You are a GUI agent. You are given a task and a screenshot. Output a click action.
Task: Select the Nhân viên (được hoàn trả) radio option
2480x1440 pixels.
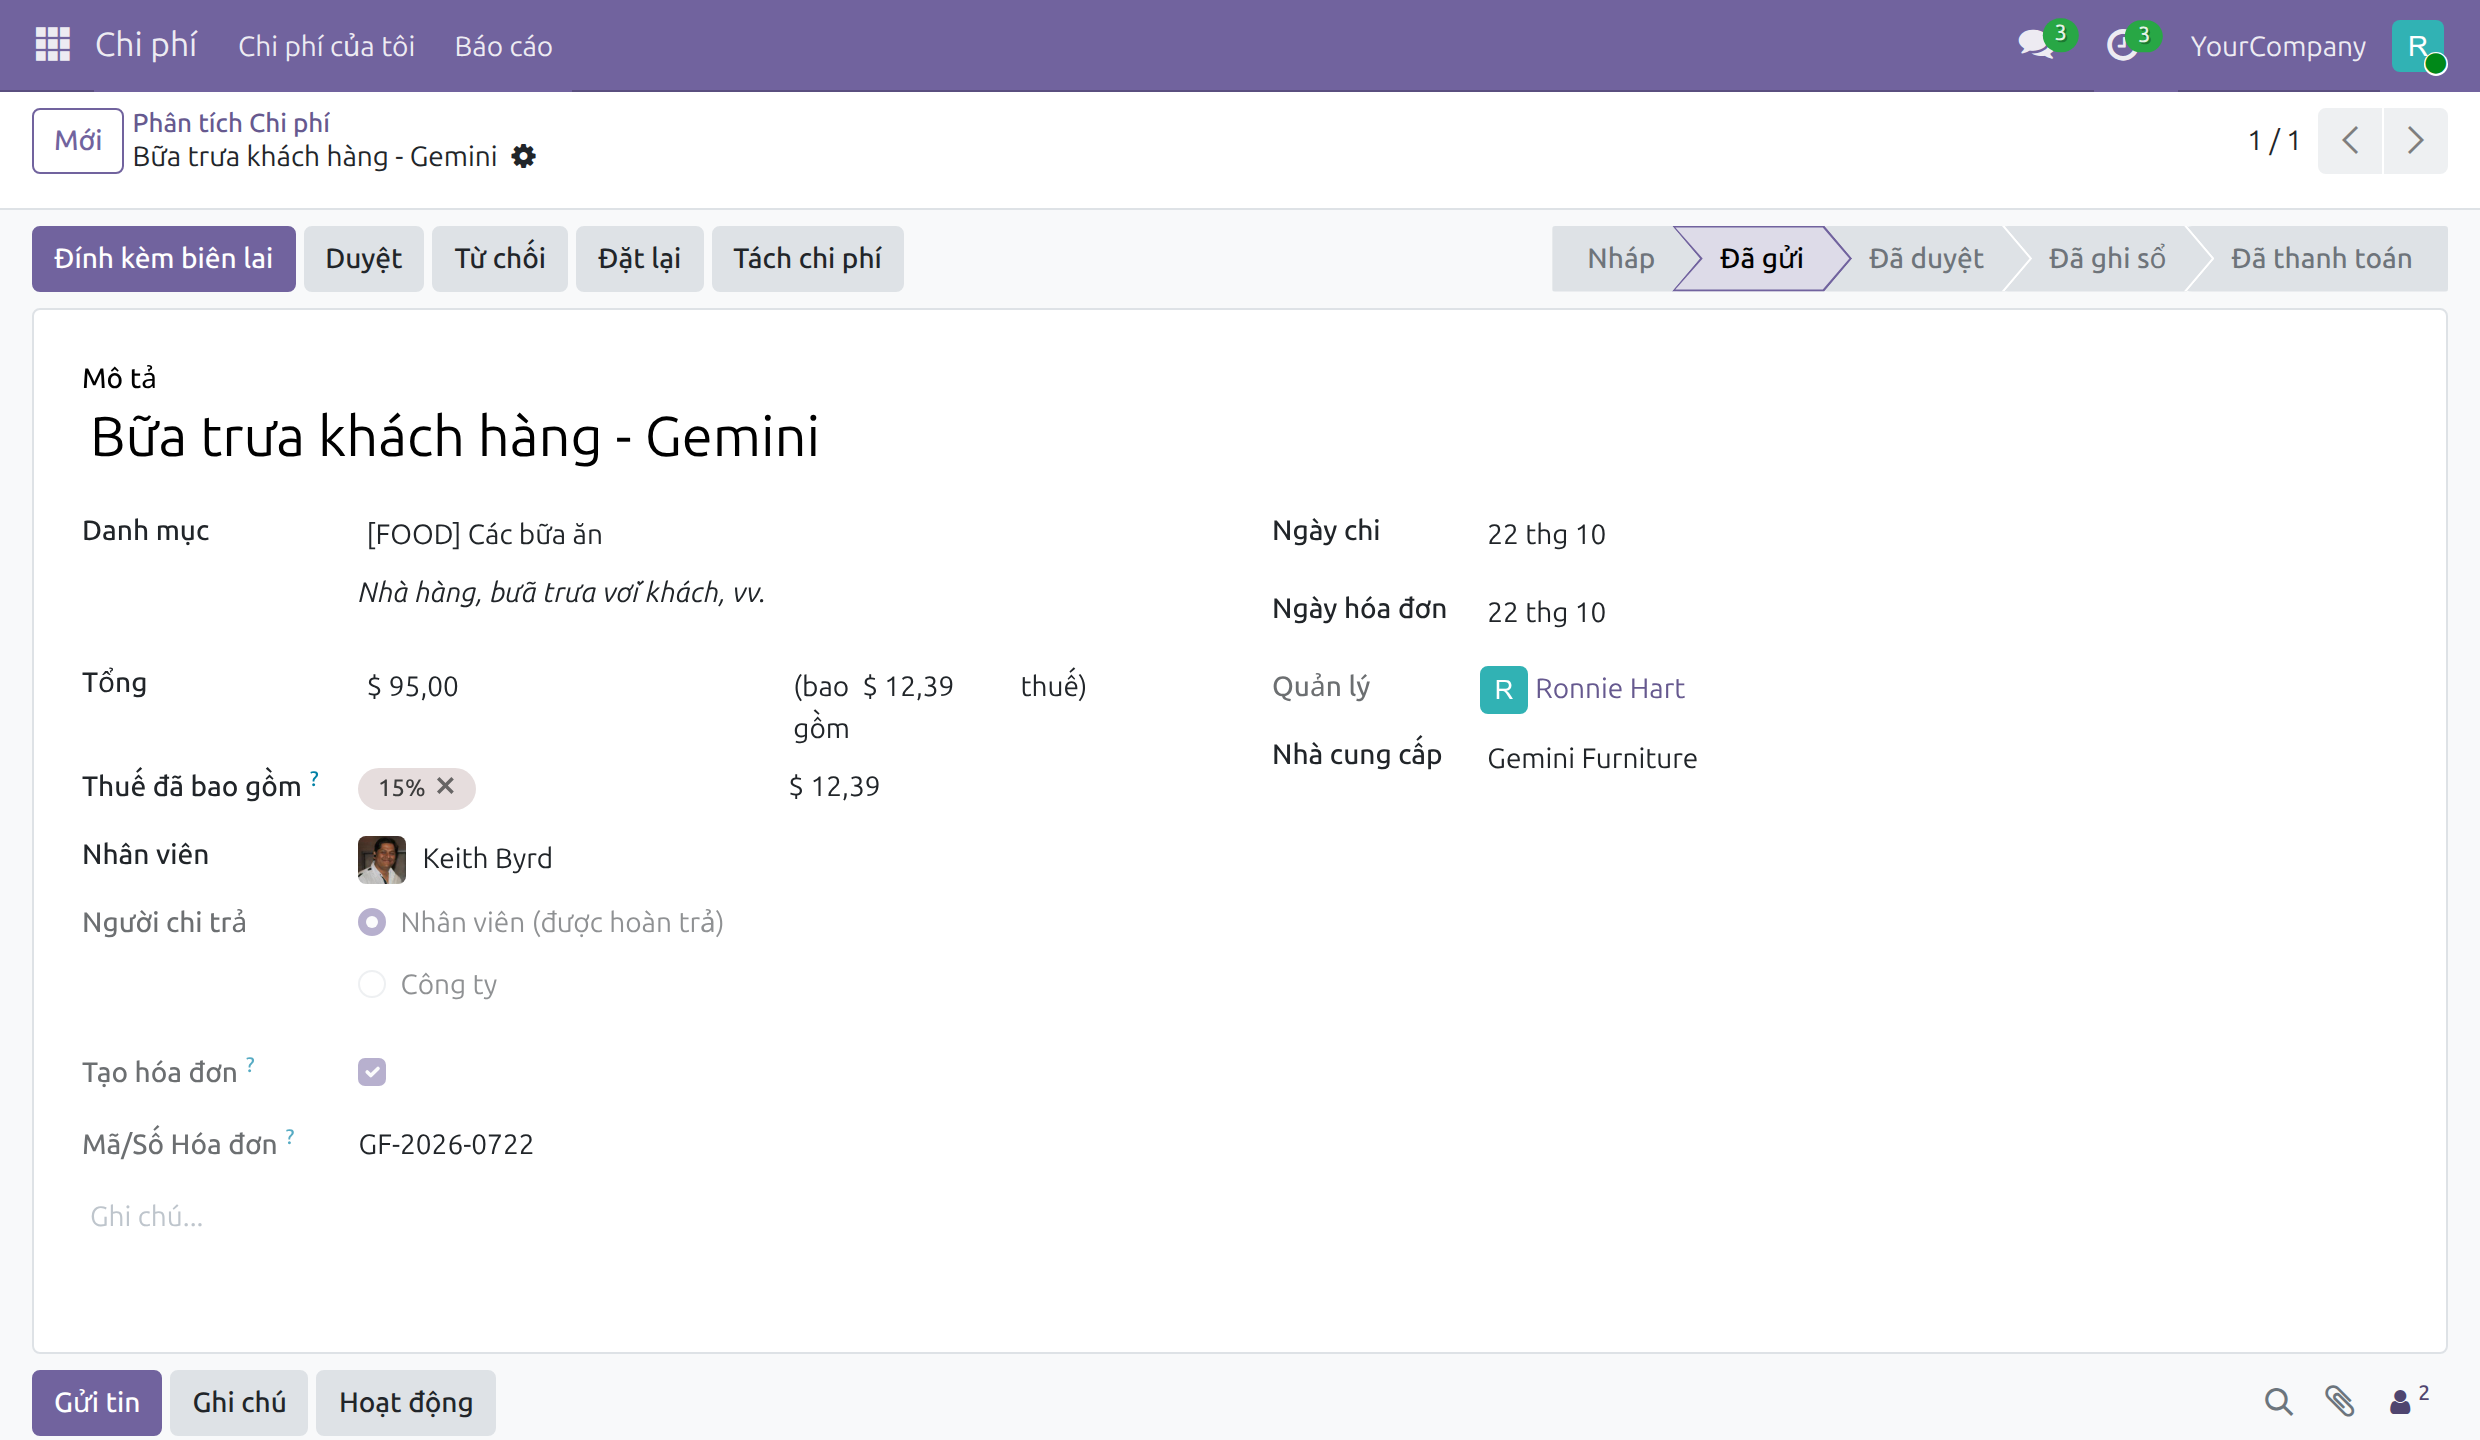coord(372,922)
